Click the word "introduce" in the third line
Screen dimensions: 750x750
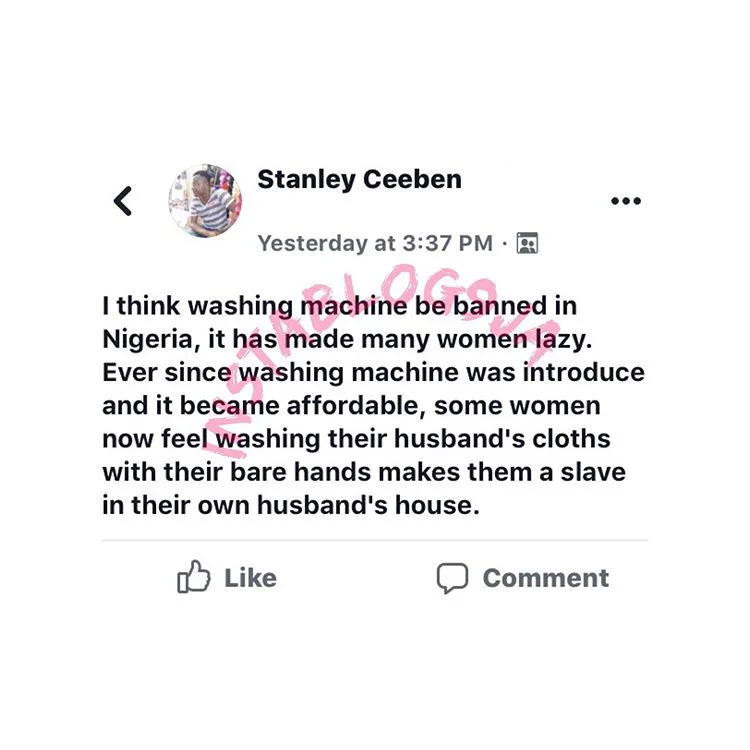584,373
